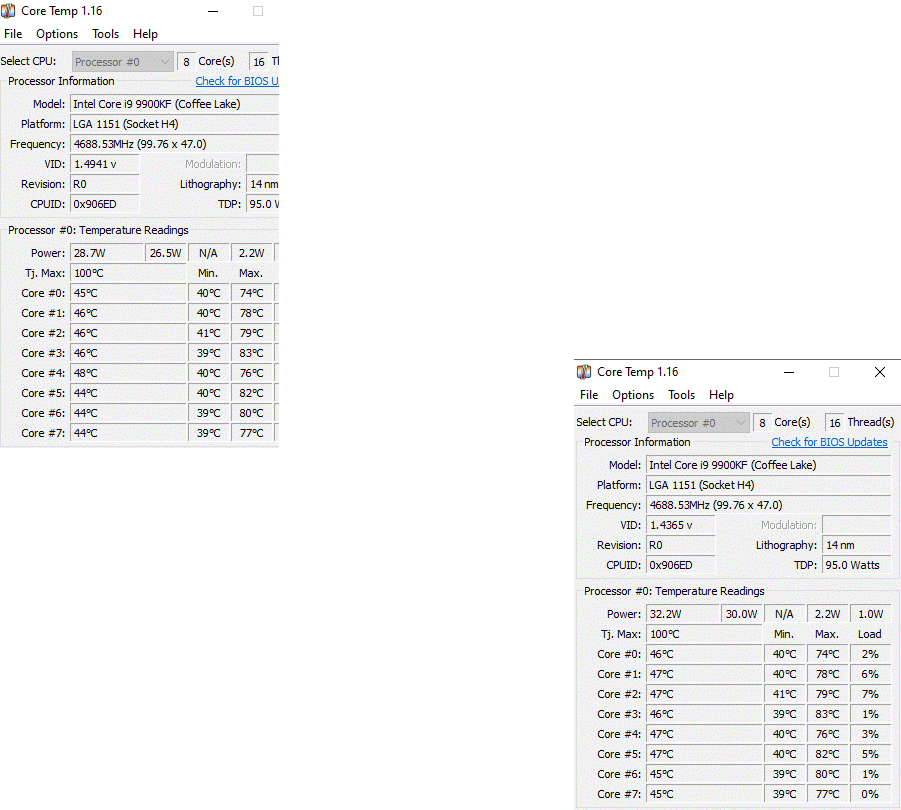Close the right Core Temp window

click(880, 372)
